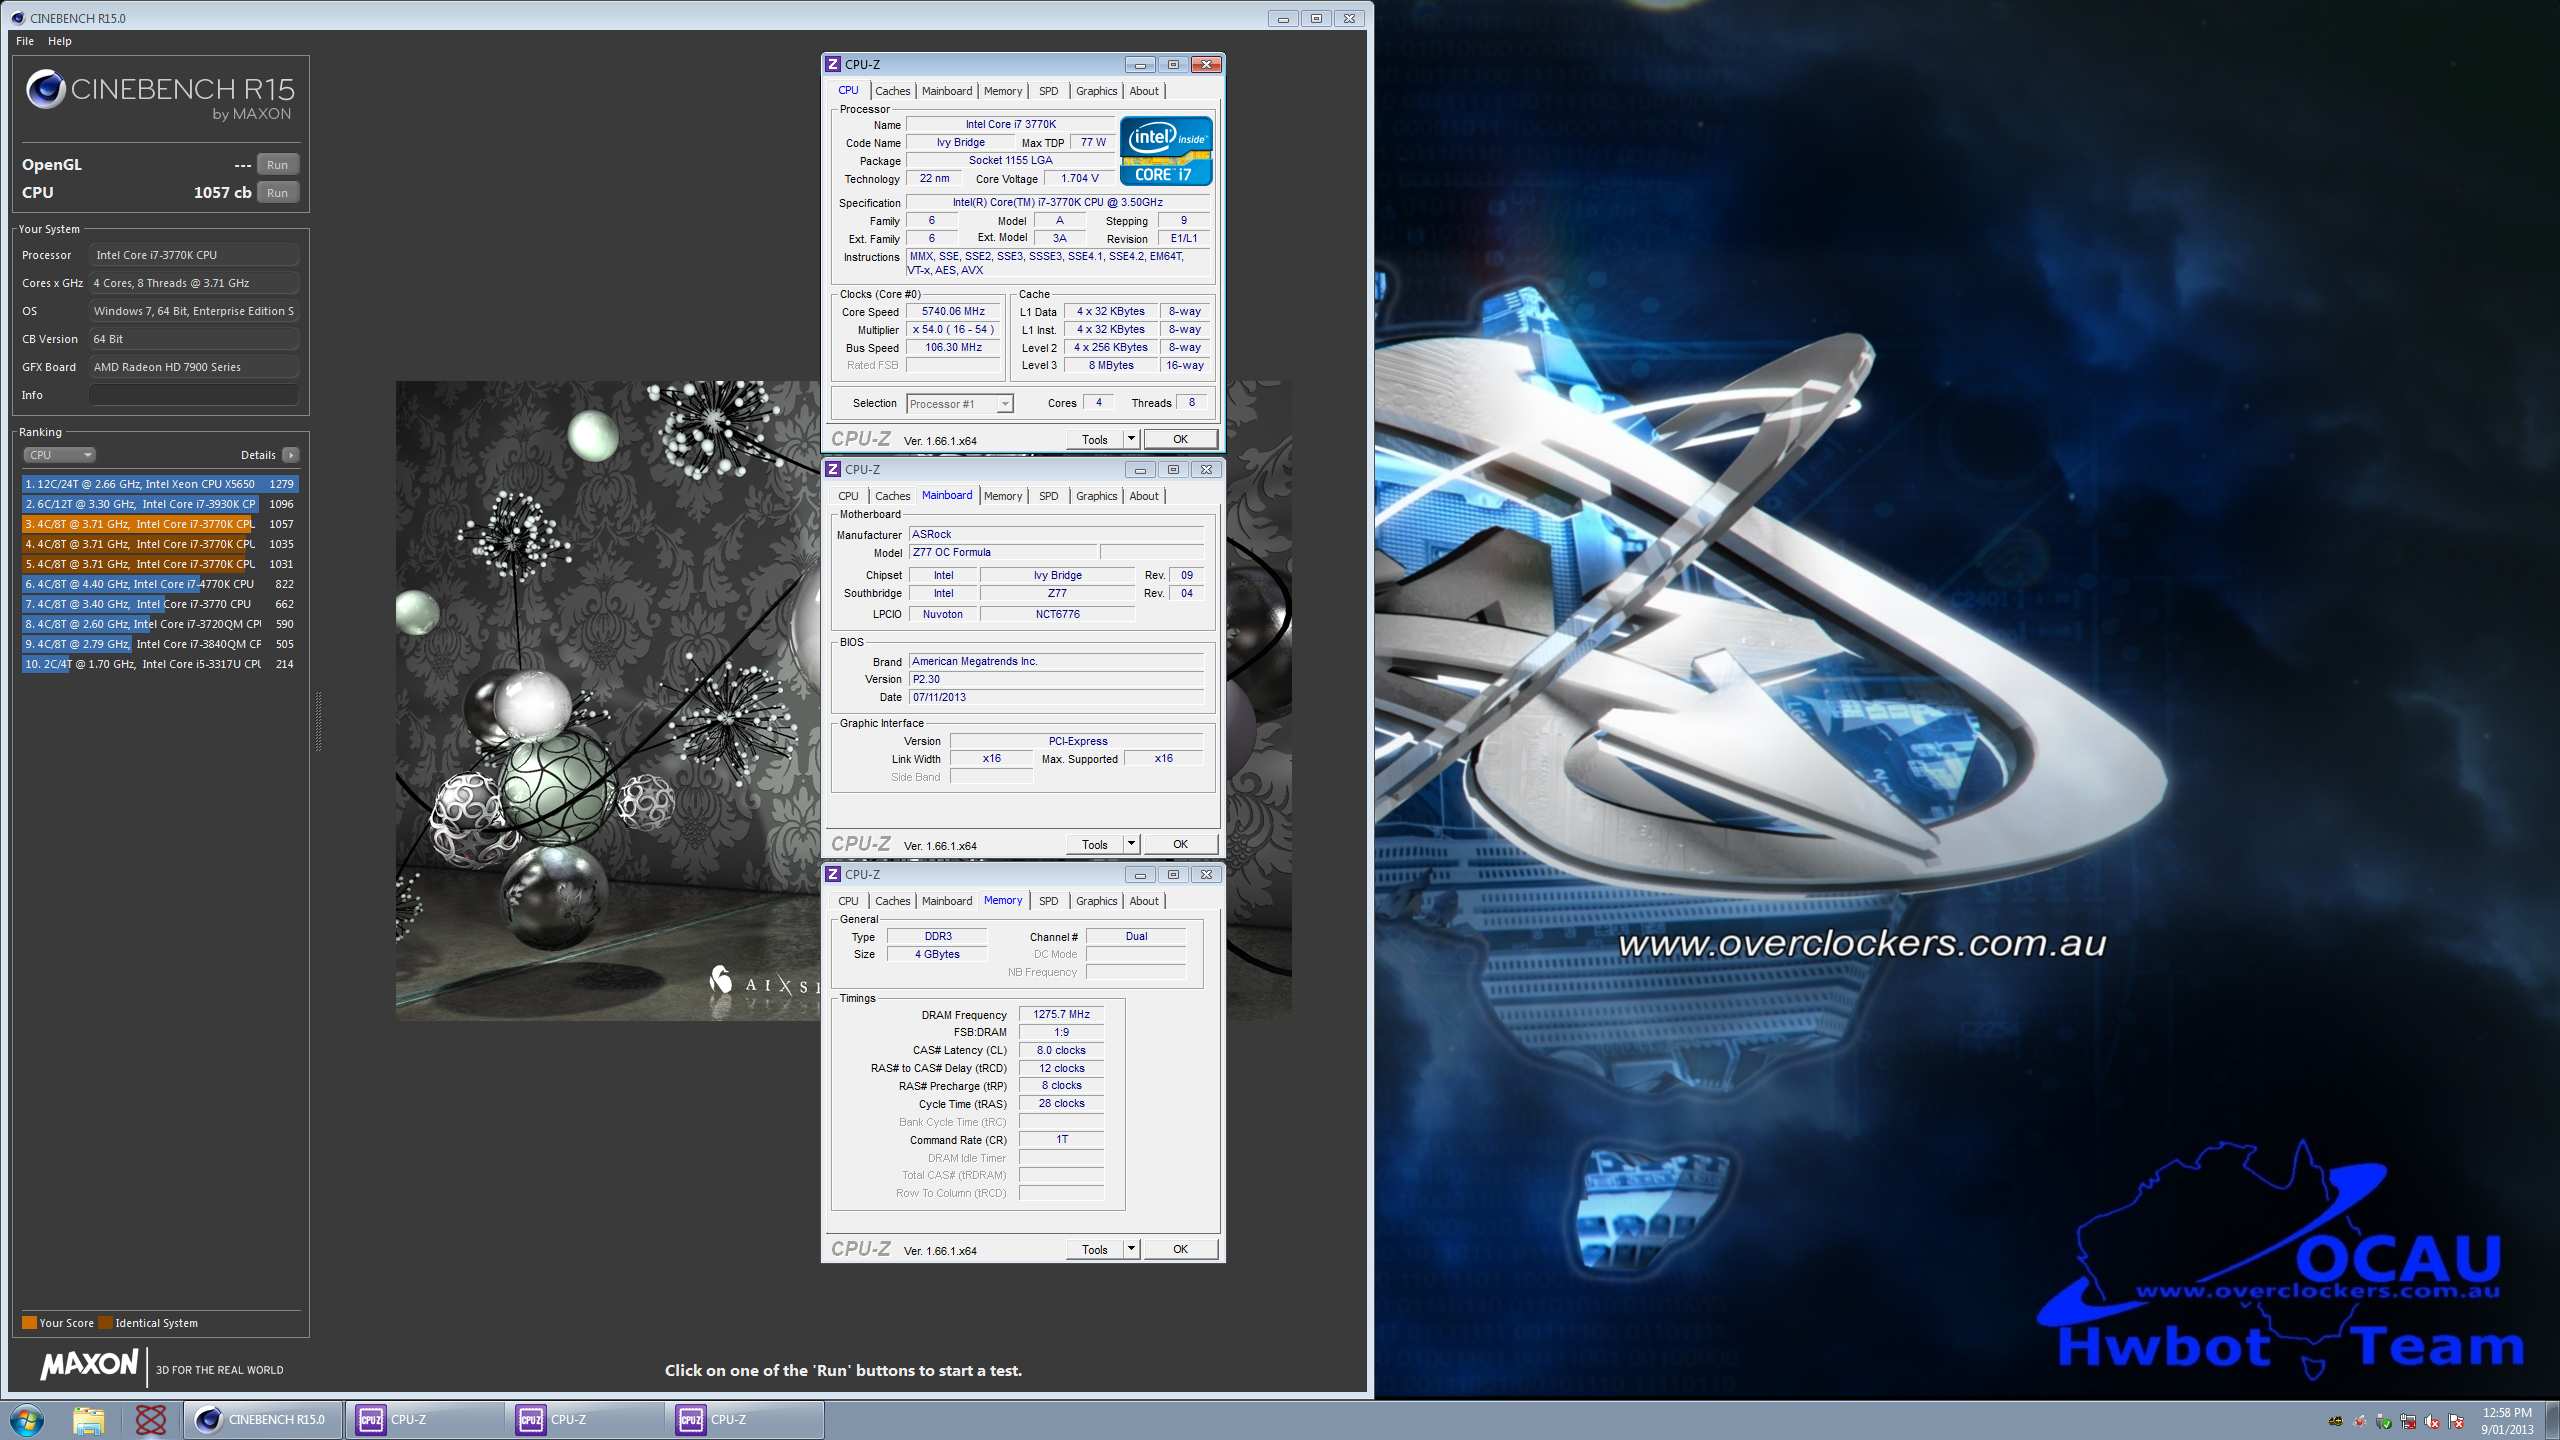
Task: Click the Z icon of the CPU-Z window showing the Memory tab
Action: click(833, 874)
